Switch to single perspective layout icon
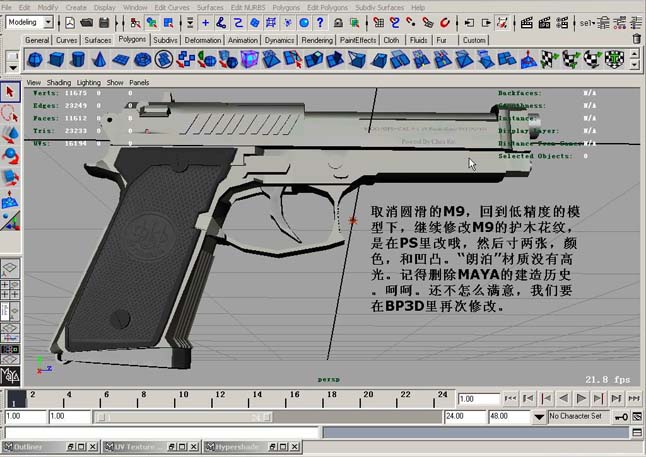This screenshot has width=646, height=457. (10, 268)
